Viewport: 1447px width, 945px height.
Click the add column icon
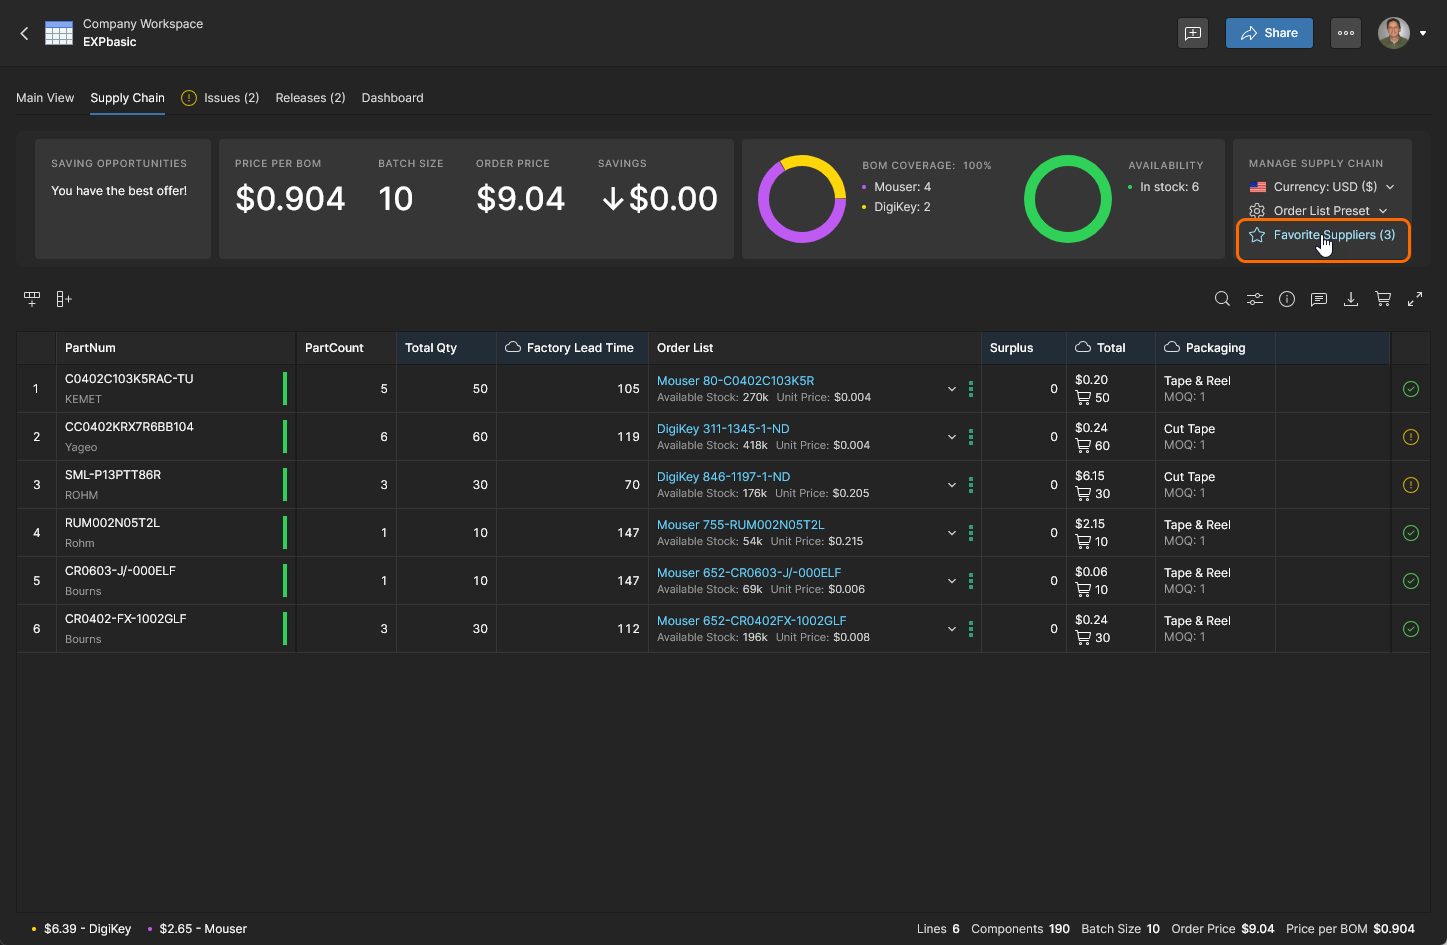click(64, 299)
